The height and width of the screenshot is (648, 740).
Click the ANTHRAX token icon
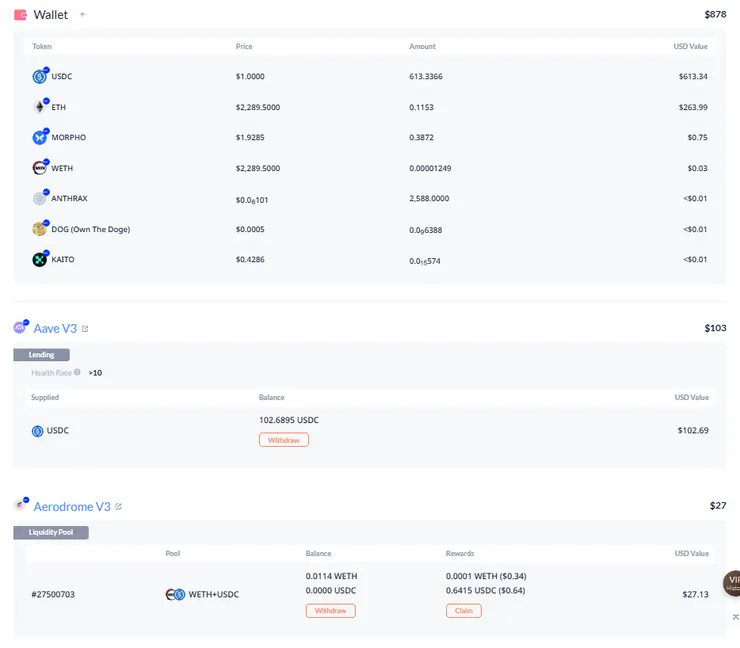(40, 198)
